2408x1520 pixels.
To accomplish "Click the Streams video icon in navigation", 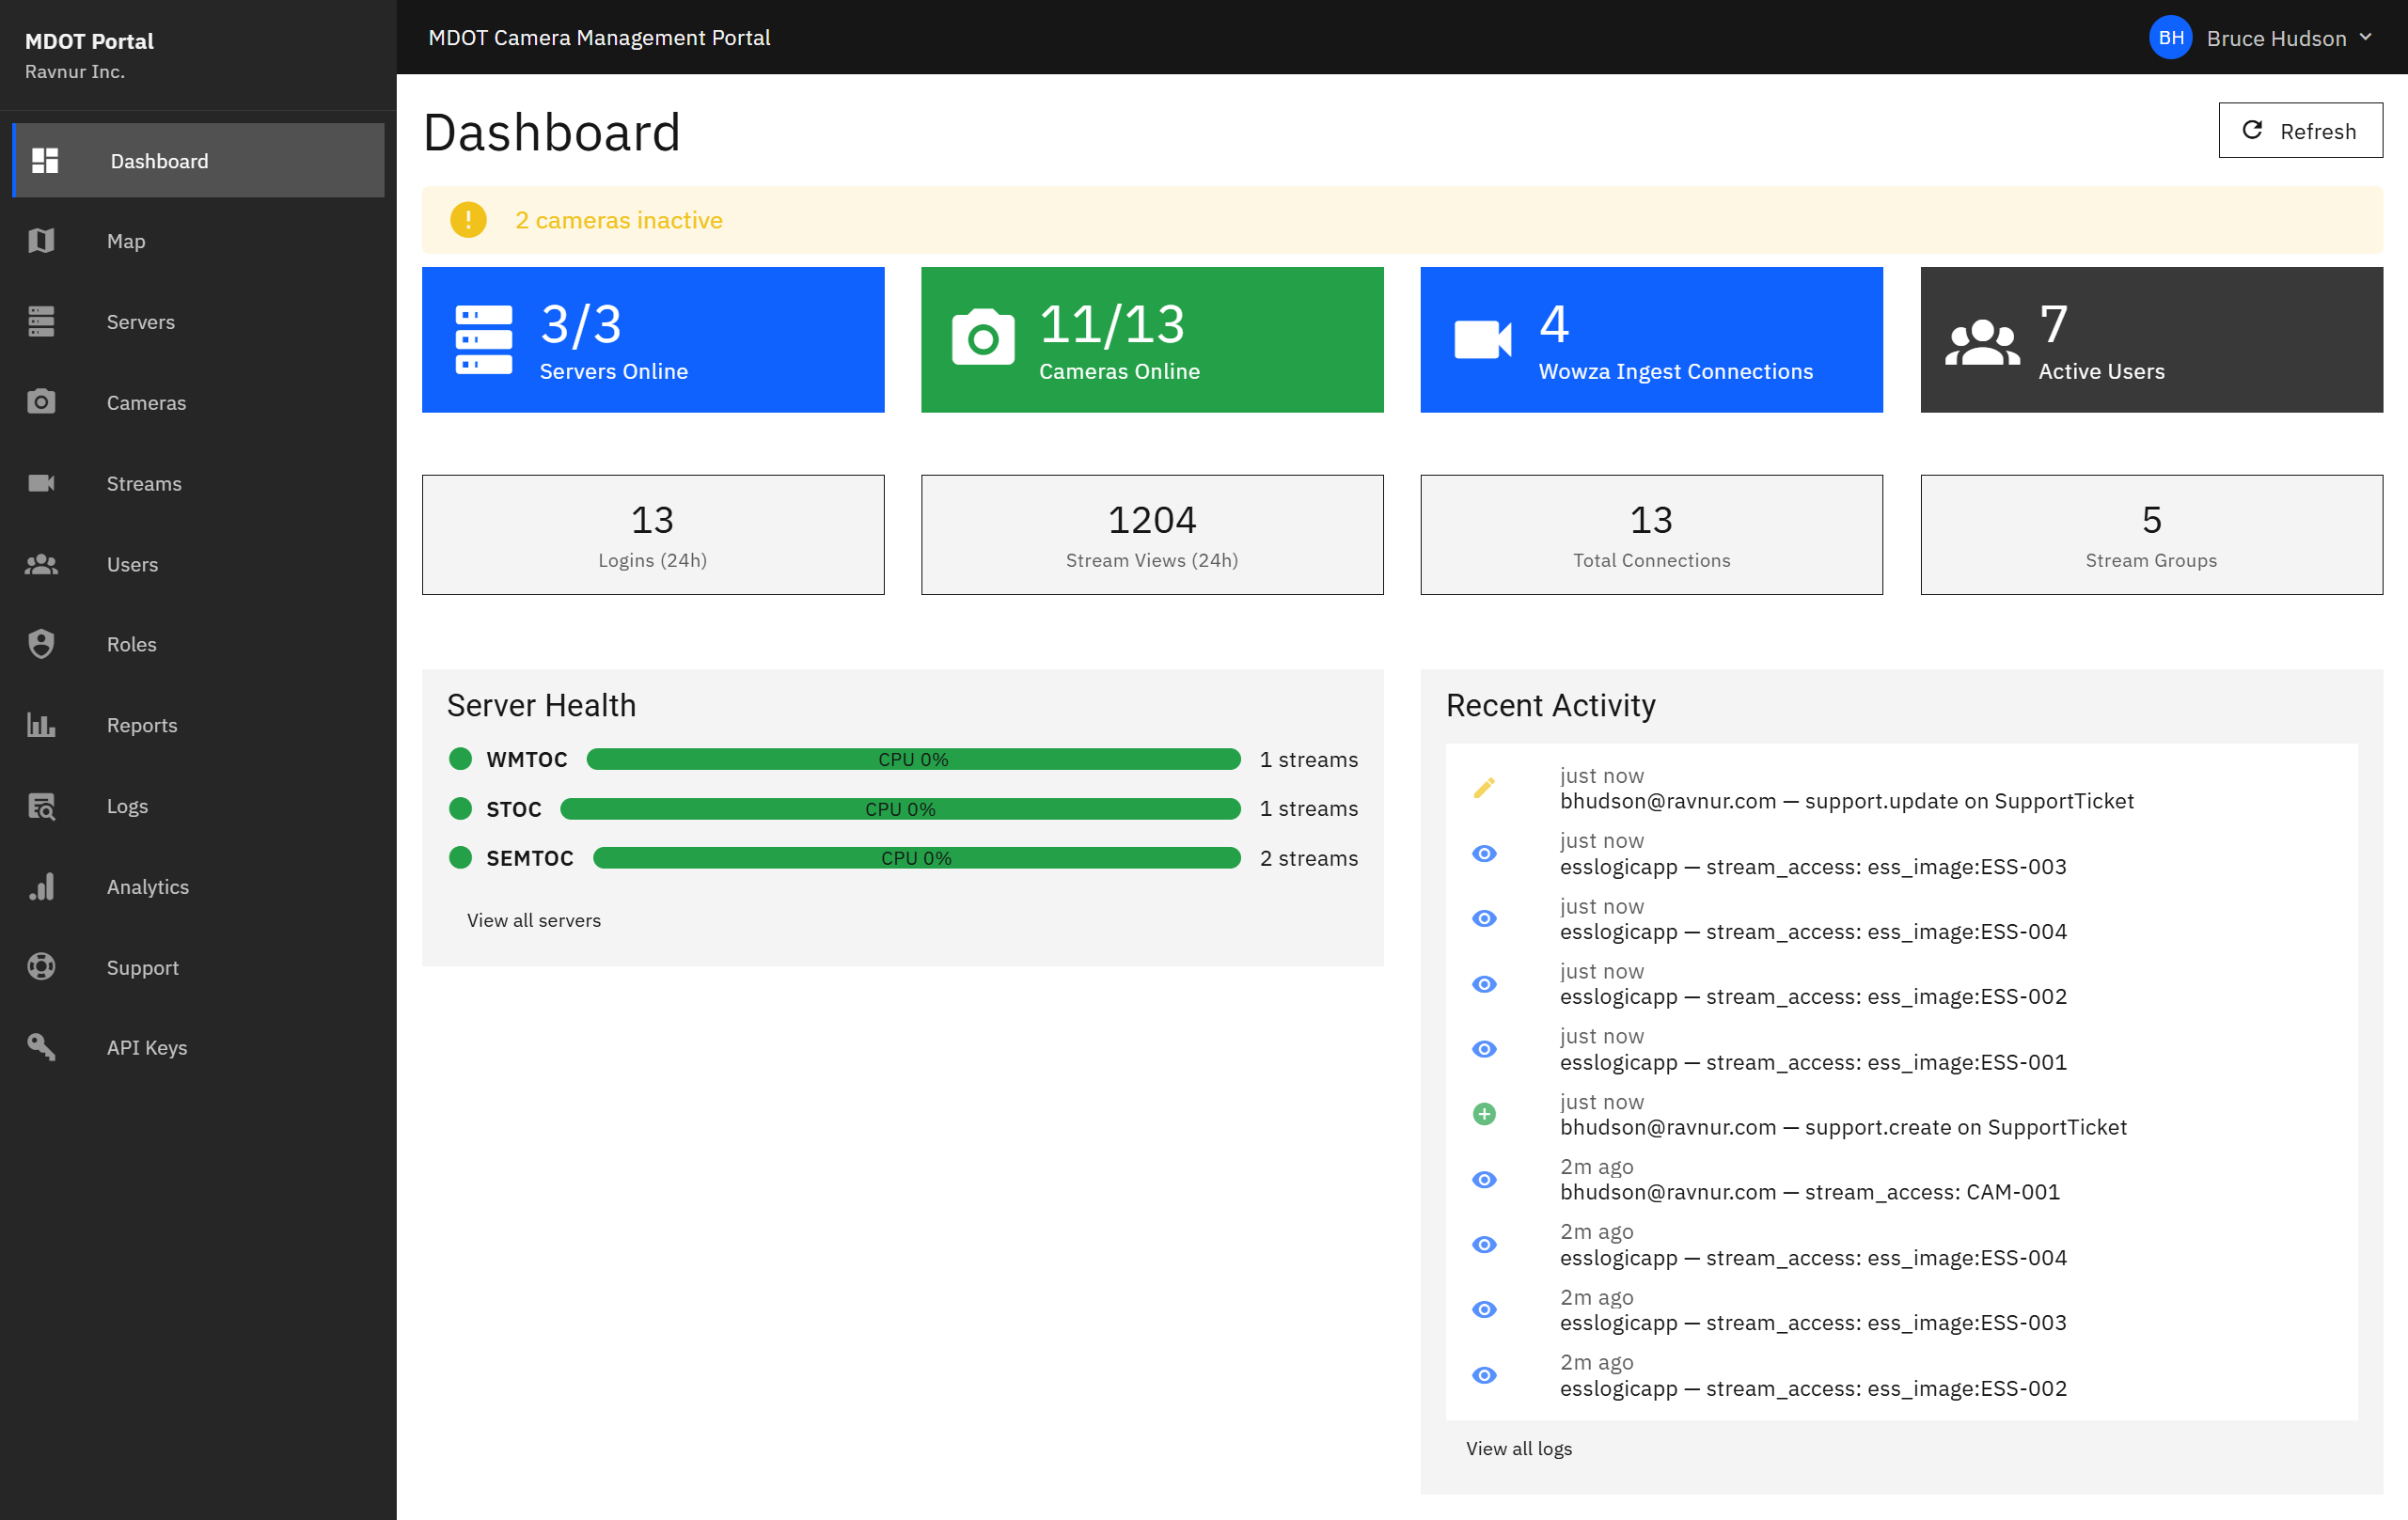I will coord(41,483).
